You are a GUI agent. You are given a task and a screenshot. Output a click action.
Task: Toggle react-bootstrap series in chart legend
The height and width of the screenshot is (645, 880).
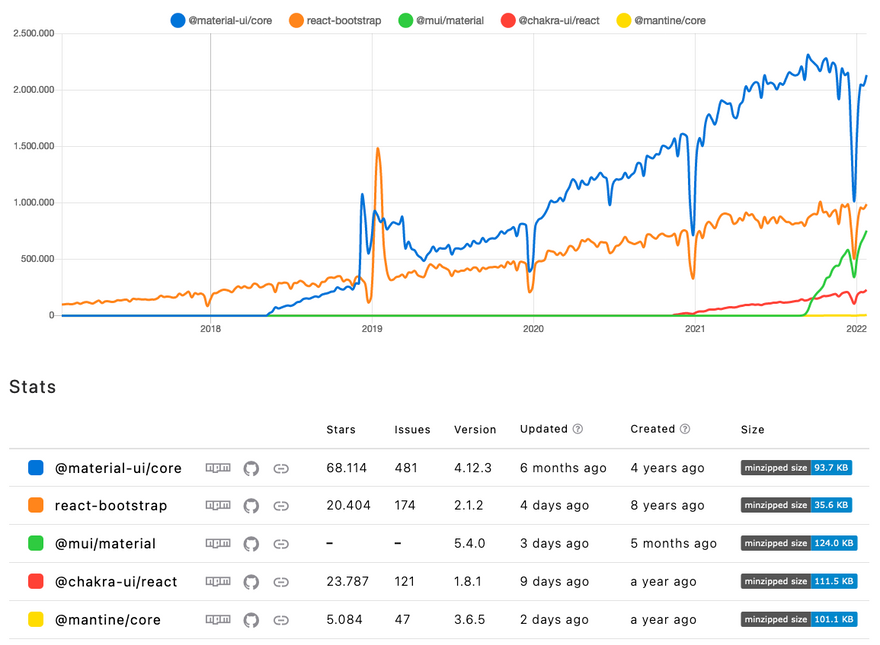coord(337,19)
